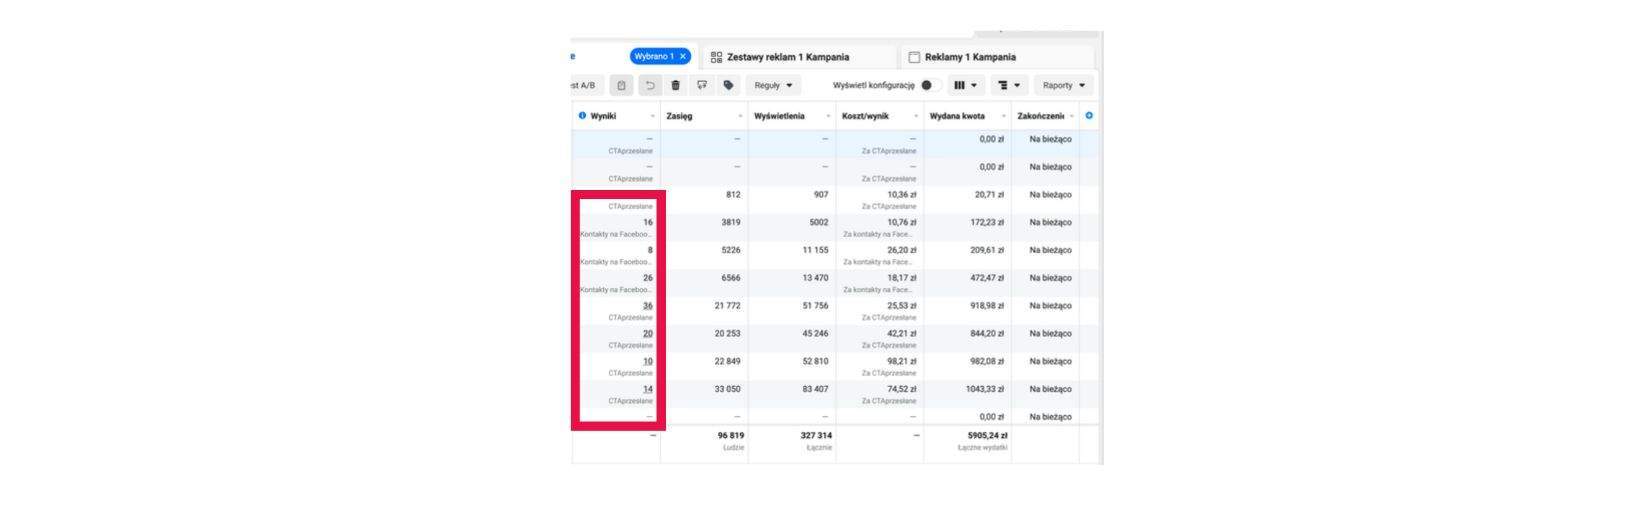Click the 'Wydana kwota' column header

click(x=957, y=116)
